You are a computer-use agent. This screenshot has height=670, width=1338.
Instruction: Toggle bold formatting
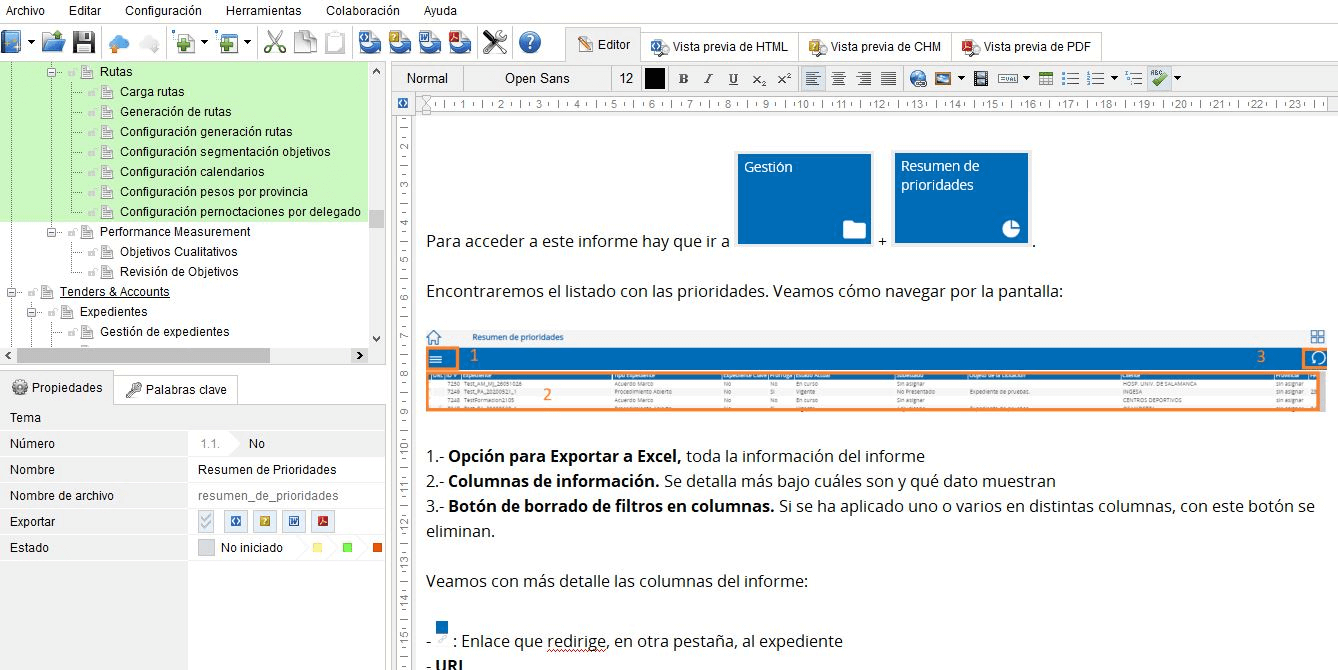tap(683, 78)
